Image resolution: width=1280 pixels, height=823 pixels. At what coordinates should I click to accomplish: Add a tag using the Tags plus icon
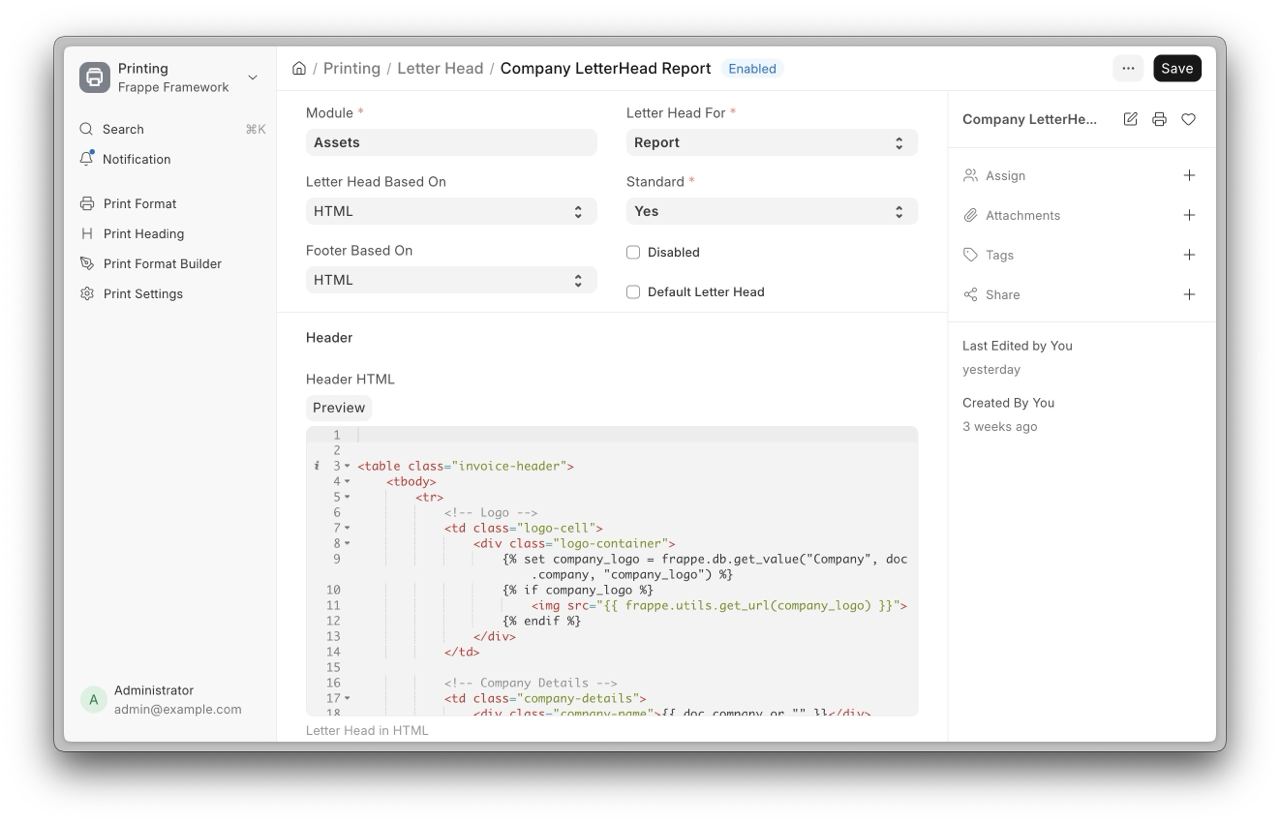coord(1189,255)
